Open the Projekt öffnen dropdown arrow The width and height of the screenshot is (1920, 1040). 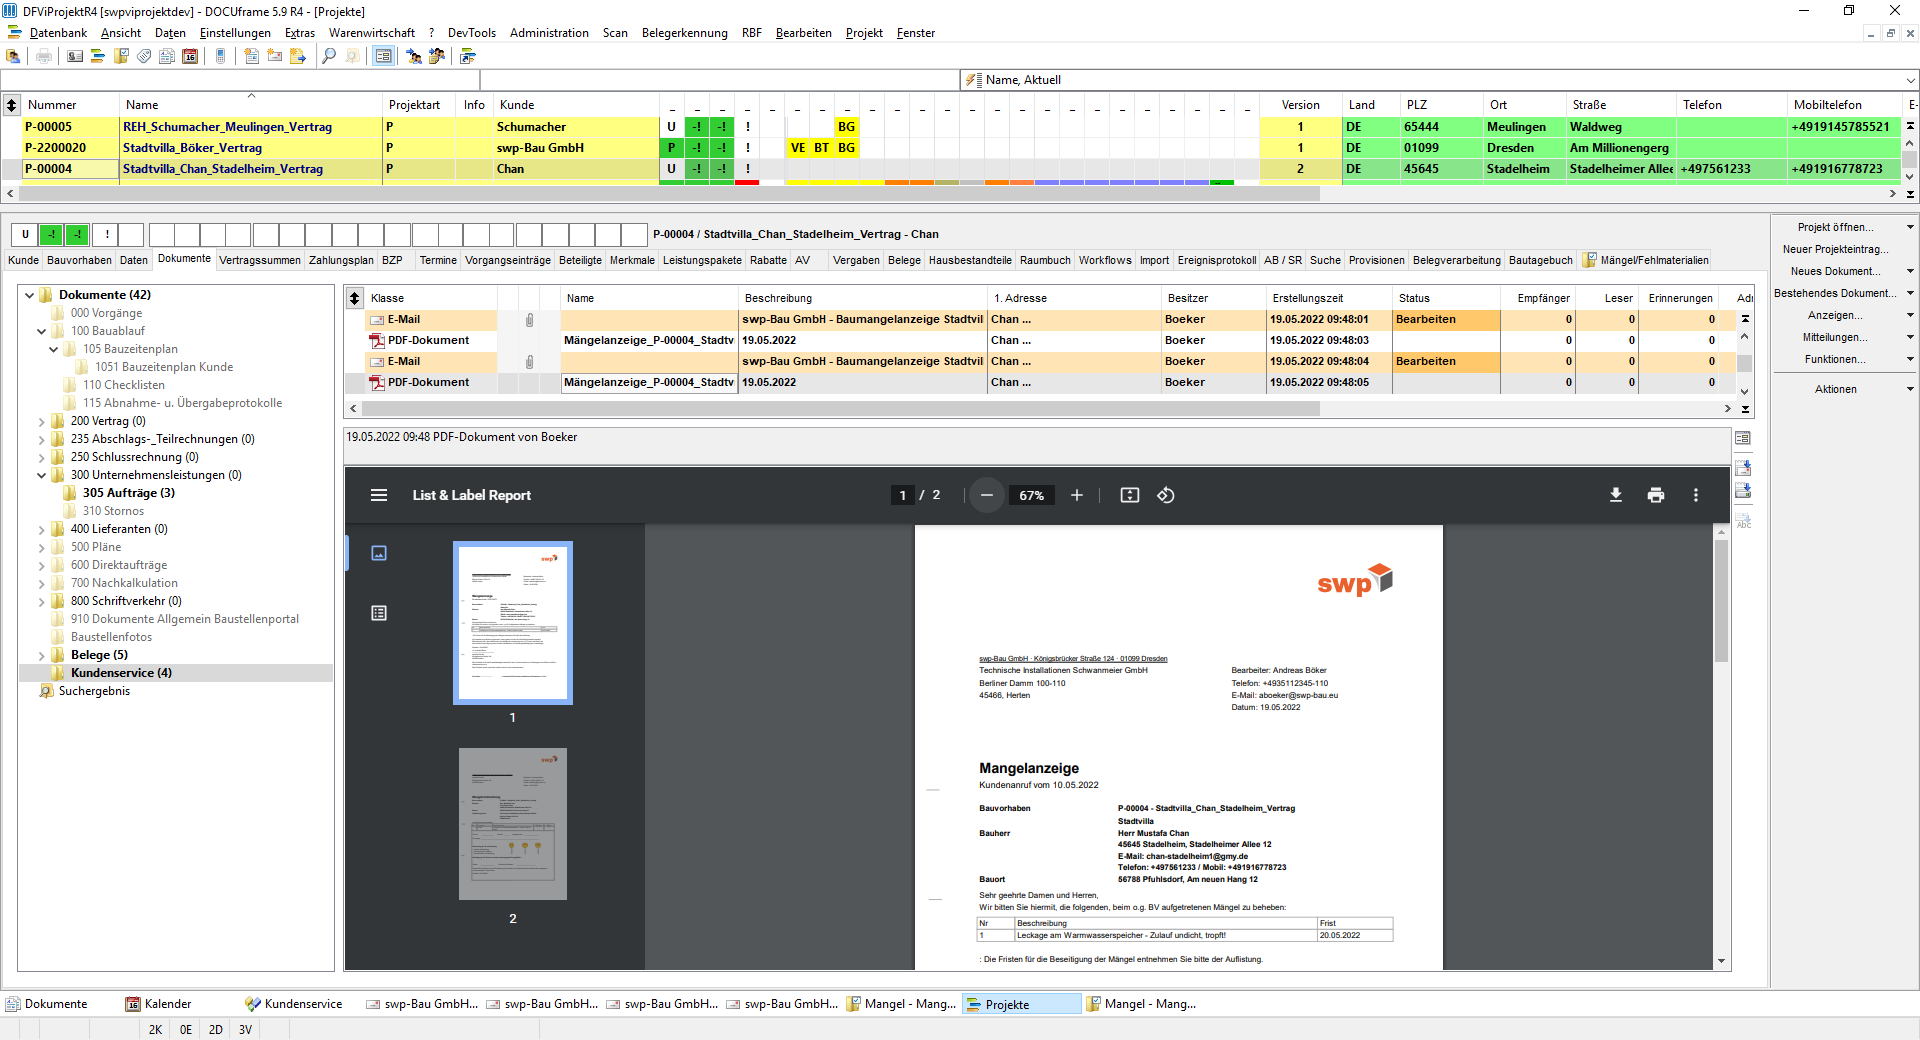[x=1909, y=228]
